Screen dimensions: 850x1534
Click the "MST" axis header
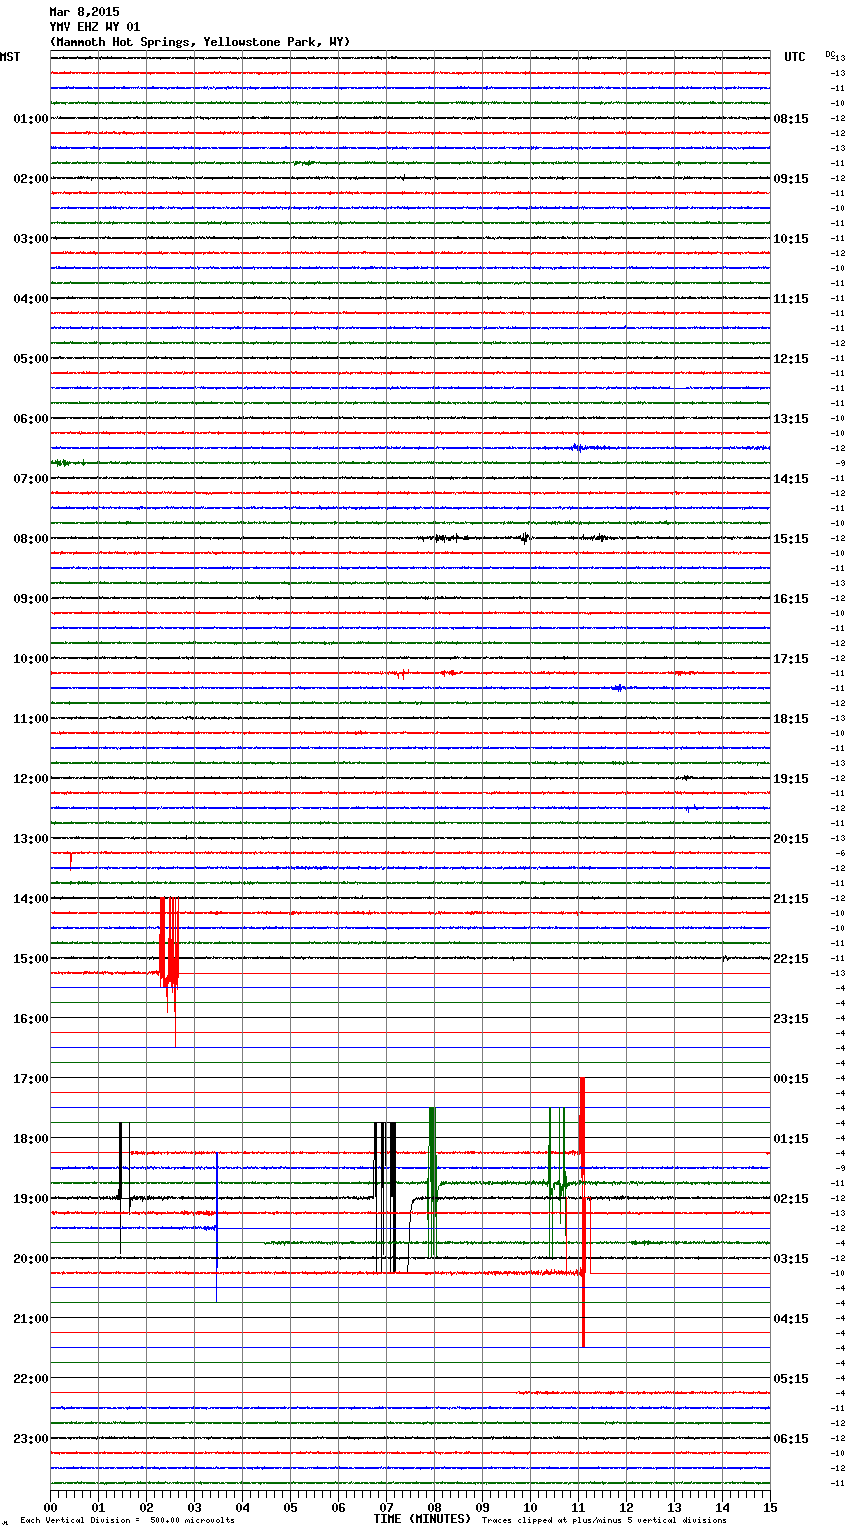pos(10,57)
